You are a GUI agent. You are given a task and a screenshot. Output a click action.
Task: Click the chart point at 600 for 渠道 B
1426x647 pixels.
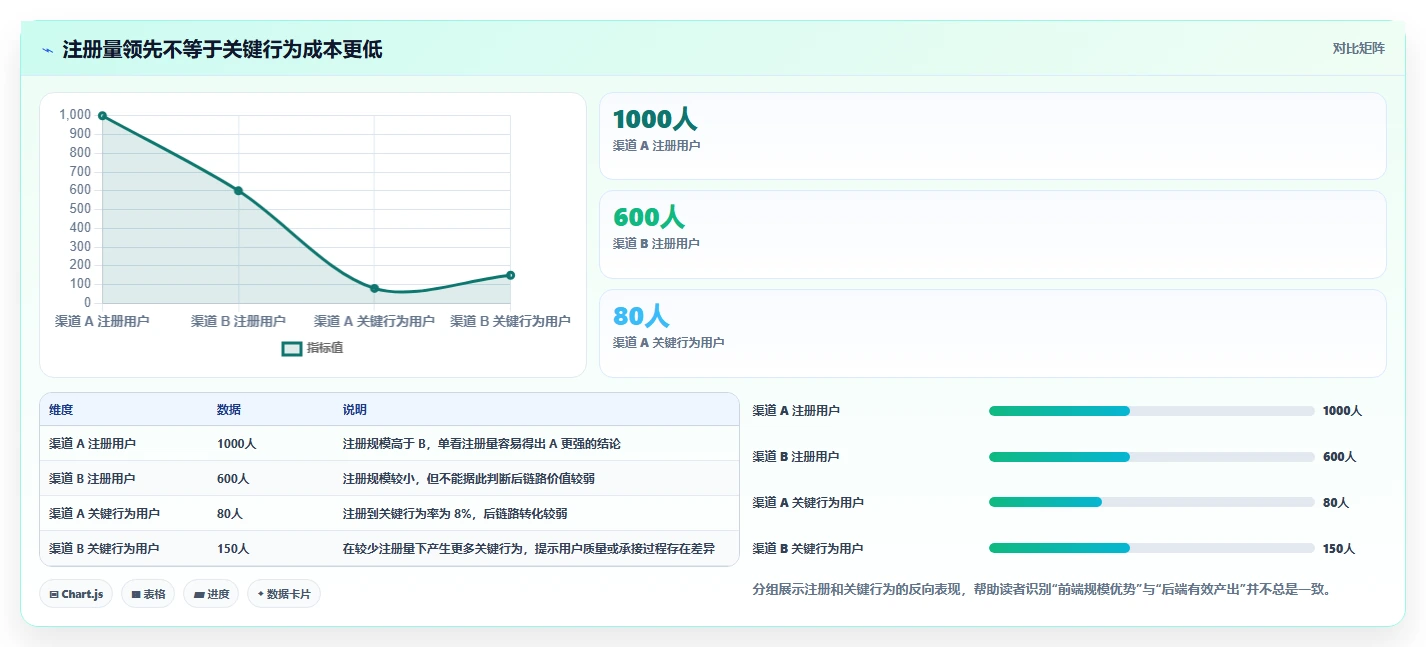point(238,191)
